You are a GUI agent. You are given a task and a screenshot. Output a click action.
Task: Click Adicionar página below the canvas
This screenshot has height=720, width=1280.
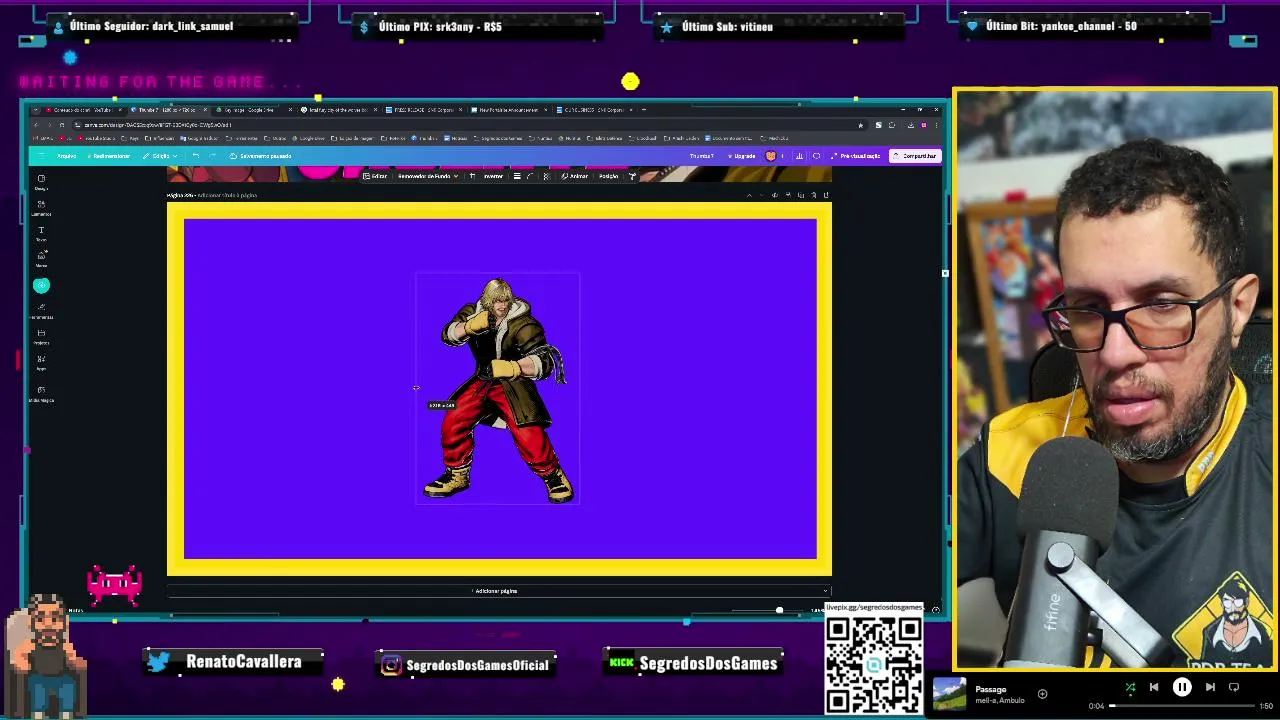[x=495, y=591]
